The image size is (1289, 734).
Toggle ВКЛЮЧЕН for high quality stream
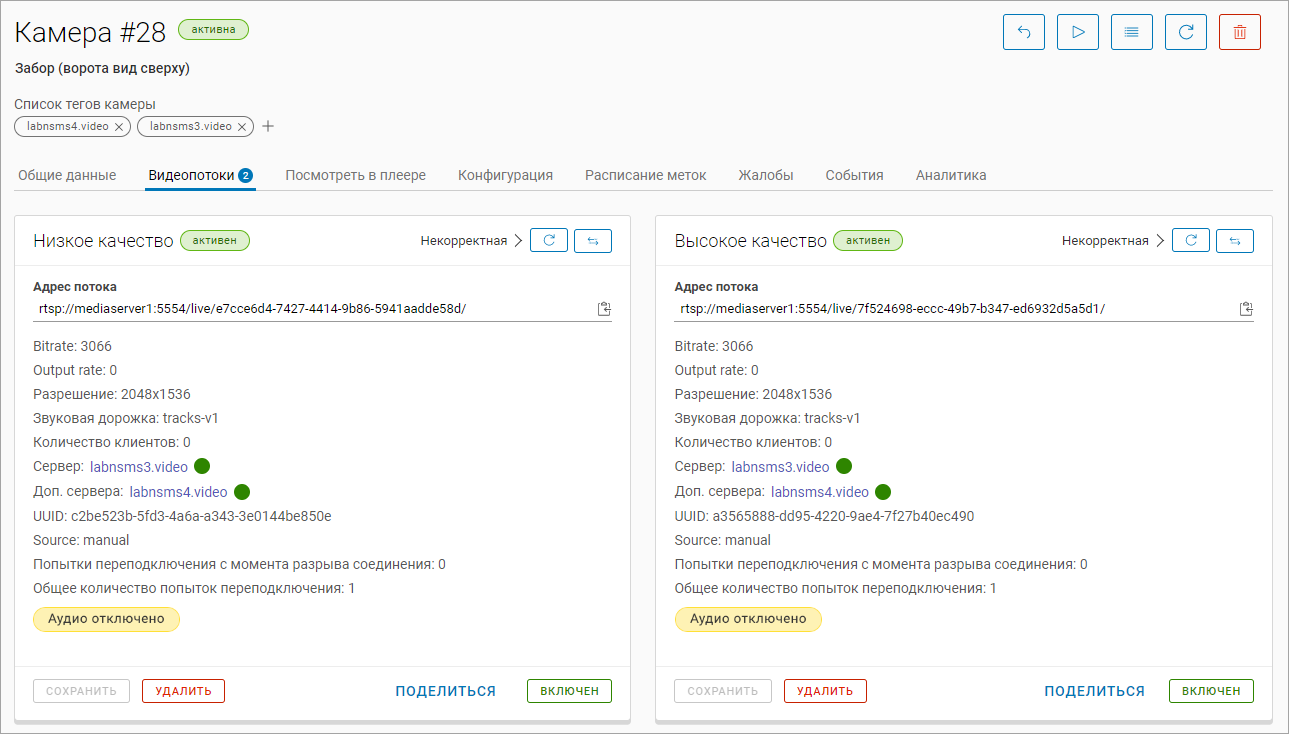(x=1210, y=691)
